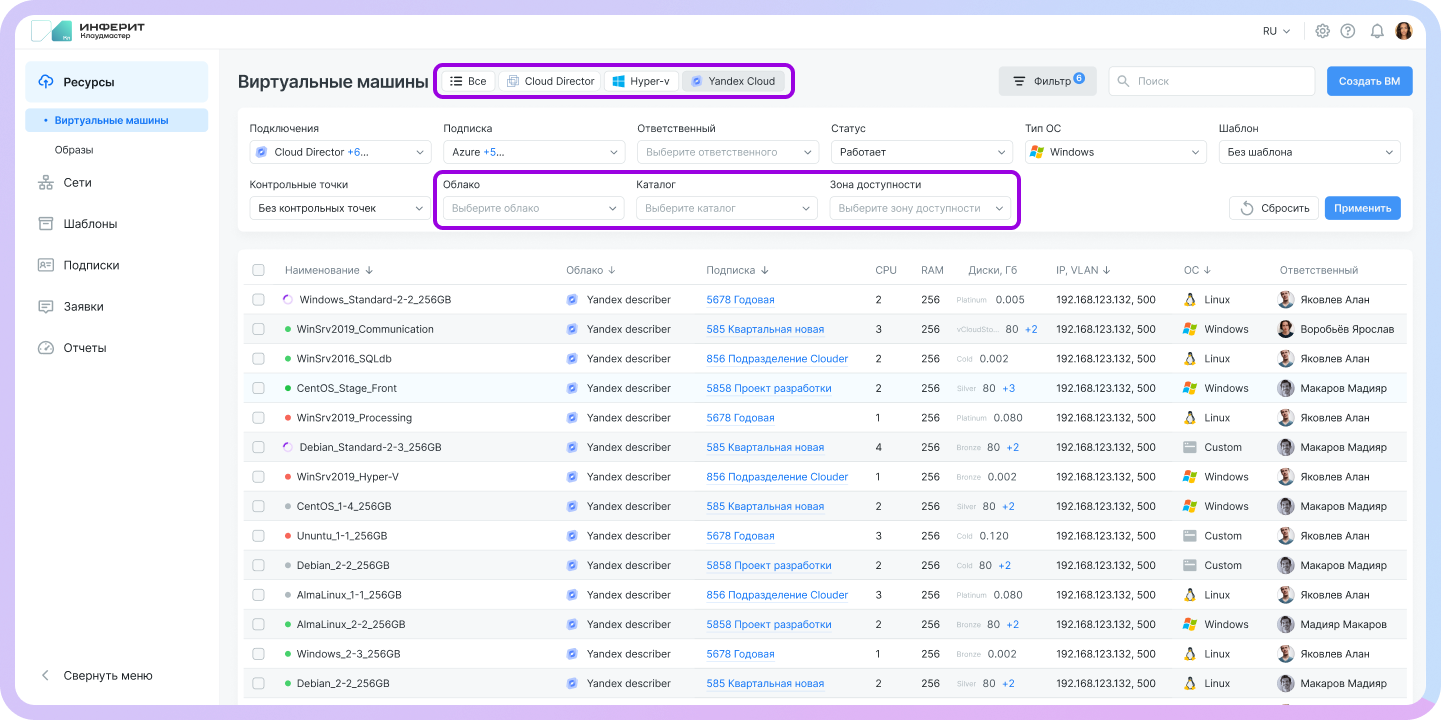Select checkbox for CentOS_Stage_Front row

tap(259, 388)
